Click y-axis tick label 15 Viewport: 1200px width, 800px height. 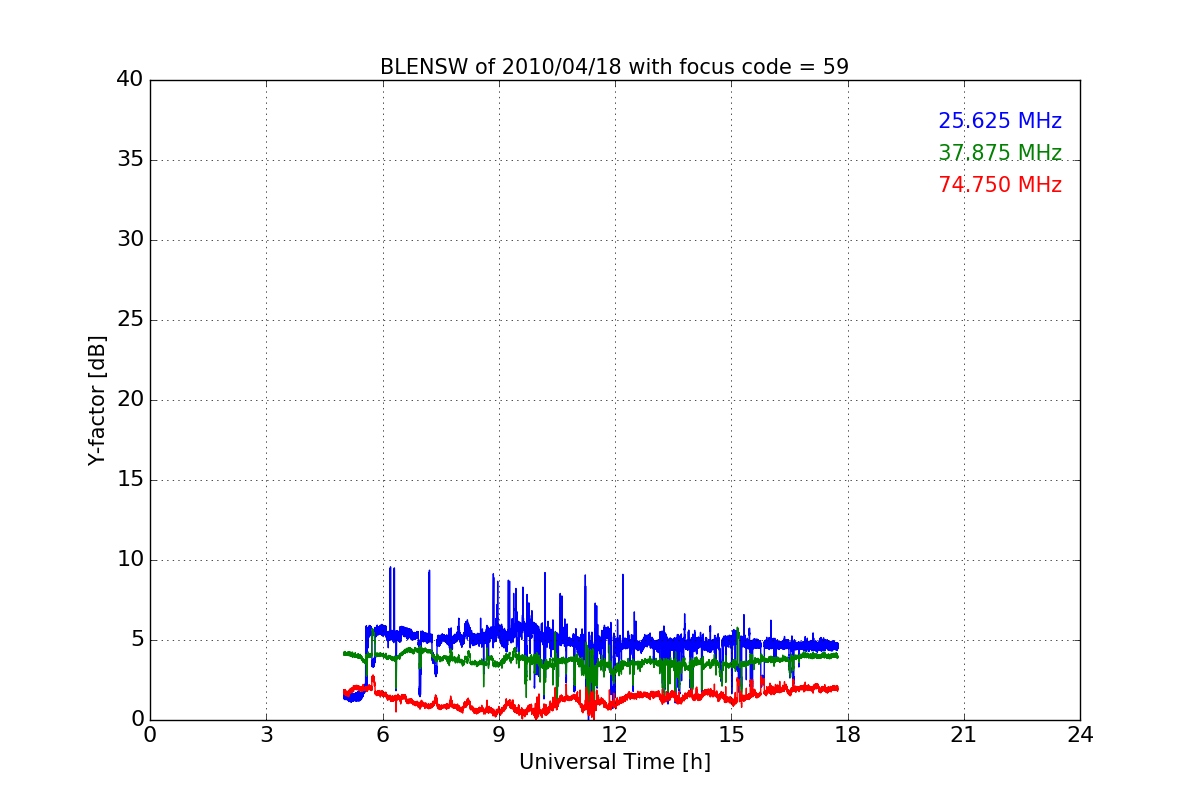click(x=130, y=480)
